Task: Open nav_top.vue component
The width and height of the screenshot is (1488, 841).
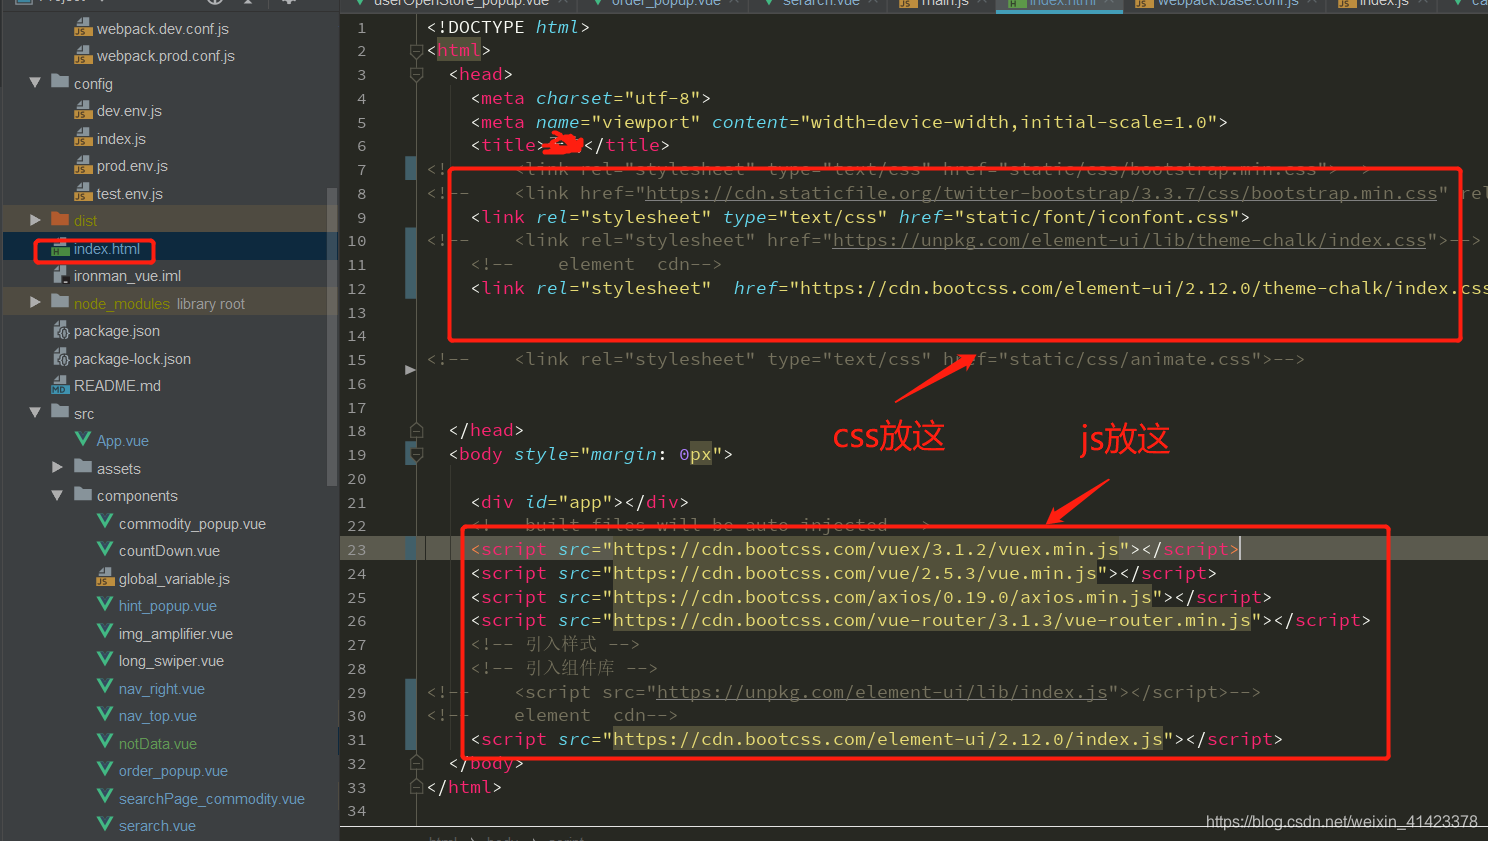Action: pos(157,716)
